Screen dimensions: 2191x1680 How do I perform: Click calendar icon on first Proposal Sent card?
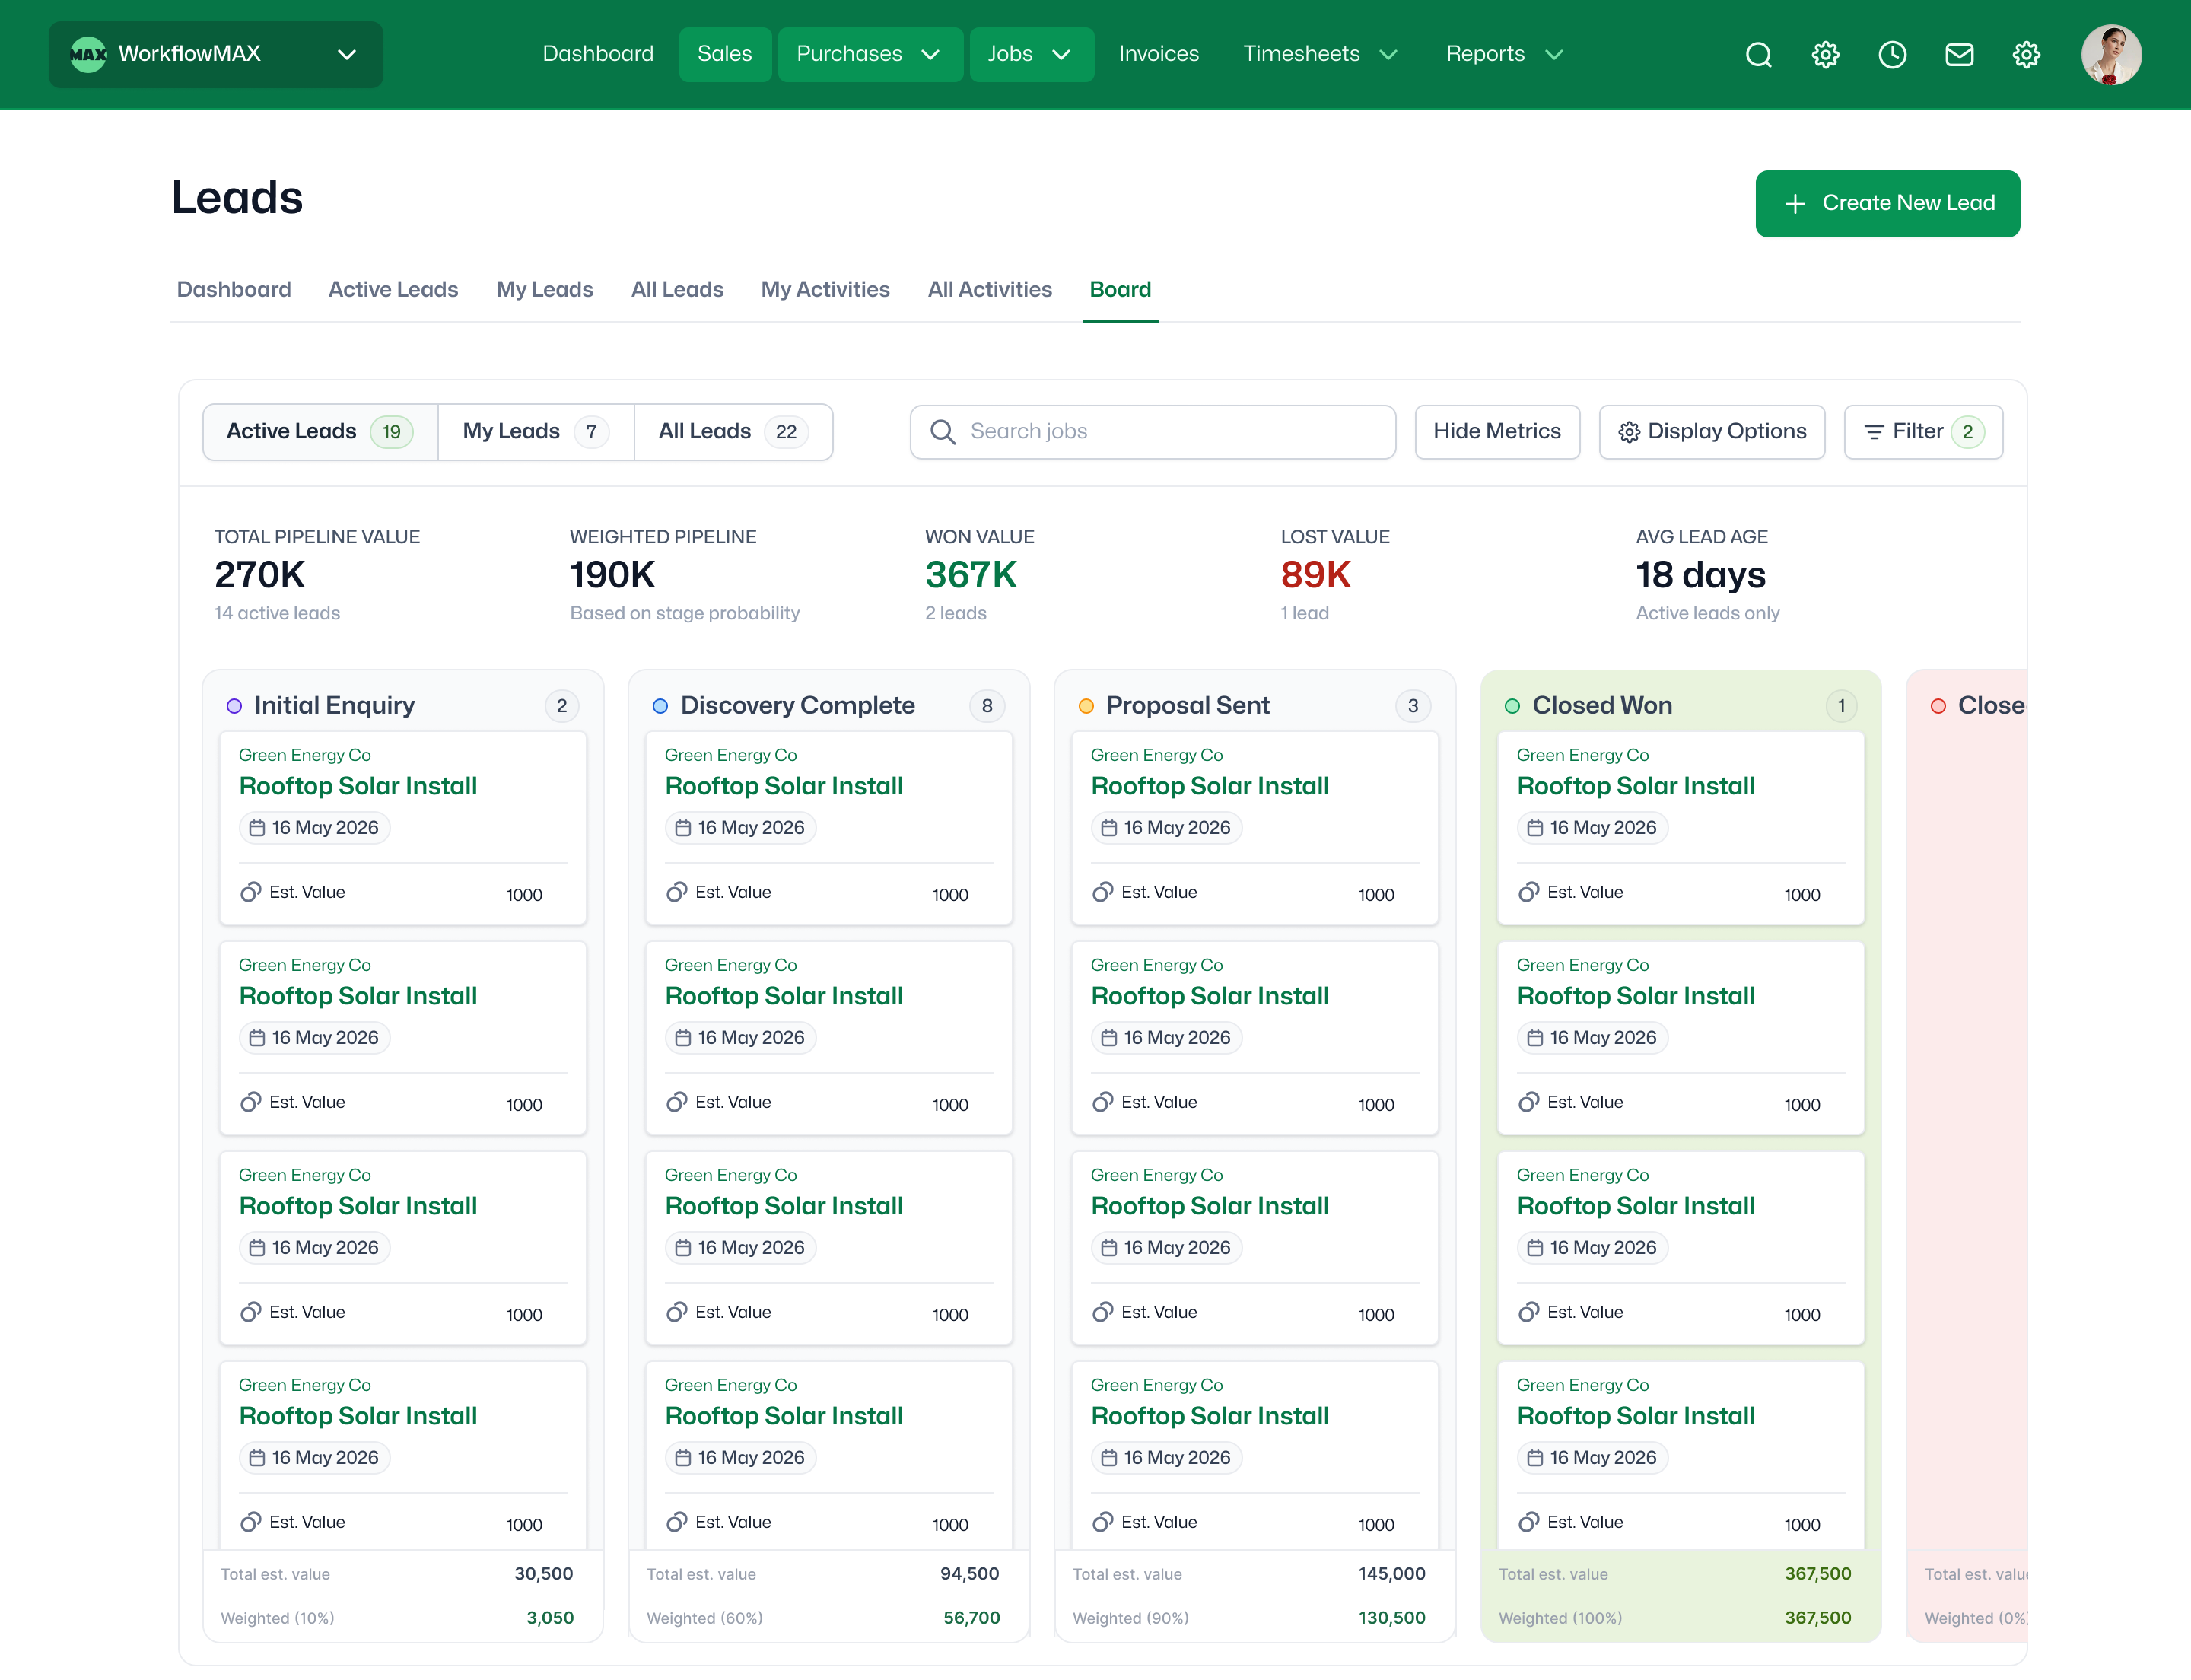pyautogui.click(x=1109, y=828)
